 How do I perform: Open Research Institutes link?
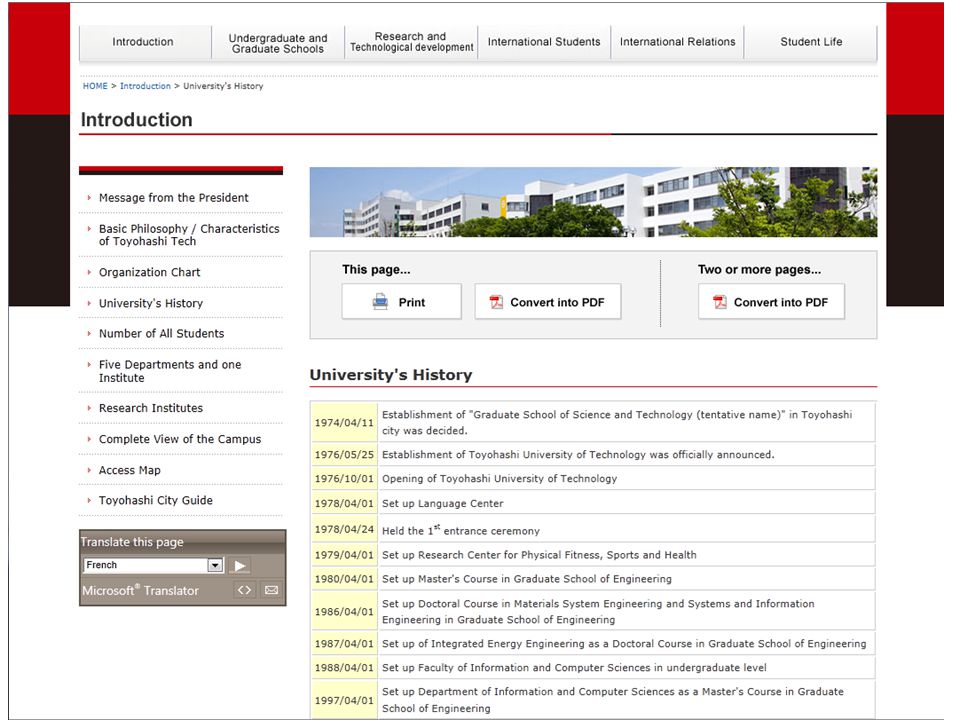click(151, 408)
